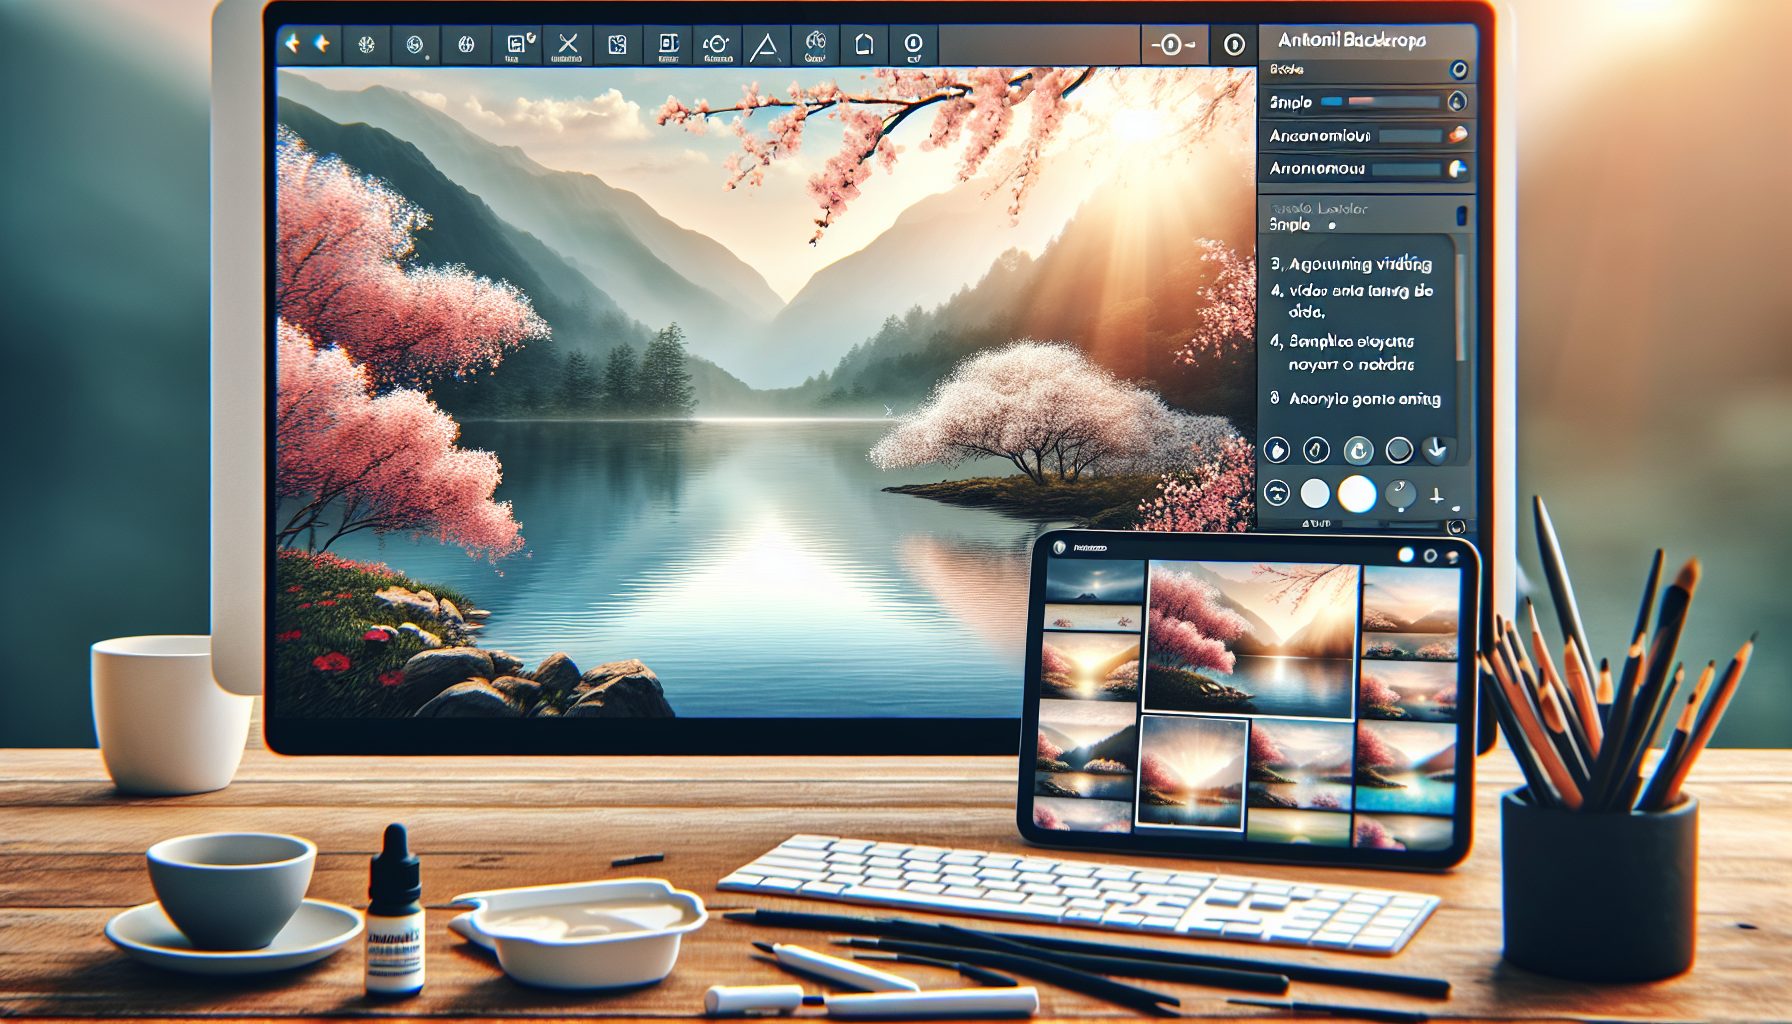Toggle the circular button at toolbar's right end
The height and width of the screenshot is (1024, 1792).
[x=1234, y=45]
